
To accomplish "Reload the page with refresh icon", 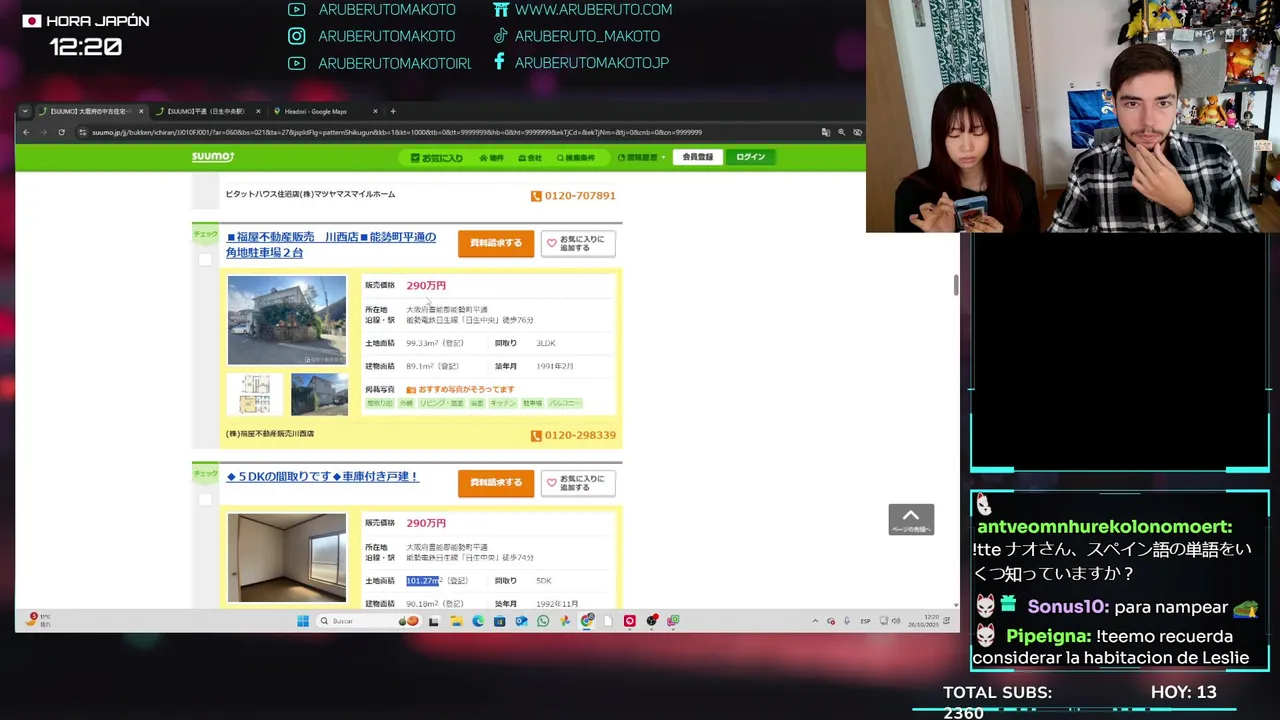I will click(x=61, y=132).
